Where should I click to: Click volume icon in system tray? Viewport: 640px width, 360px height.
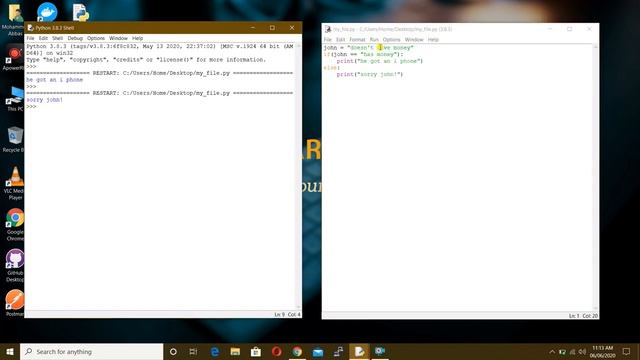582,351
